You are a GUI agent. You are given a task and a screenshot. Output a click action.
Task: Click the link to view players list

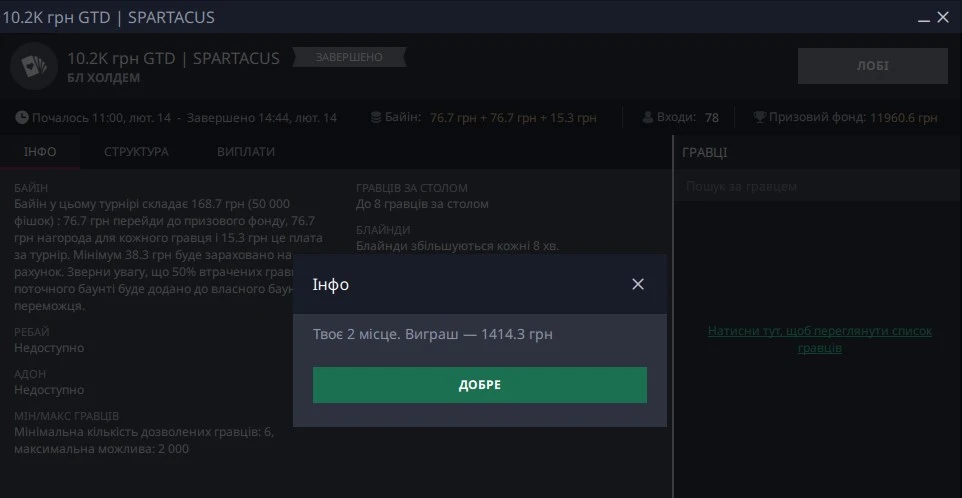tap(819, 339)
